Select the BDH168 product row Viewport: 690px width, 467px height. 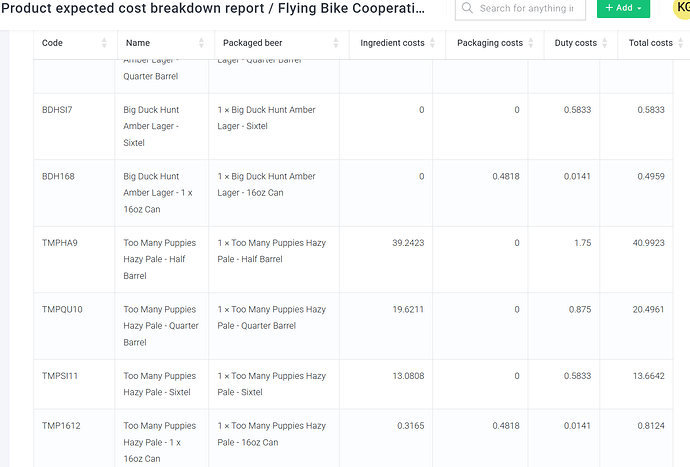(353, 193)
